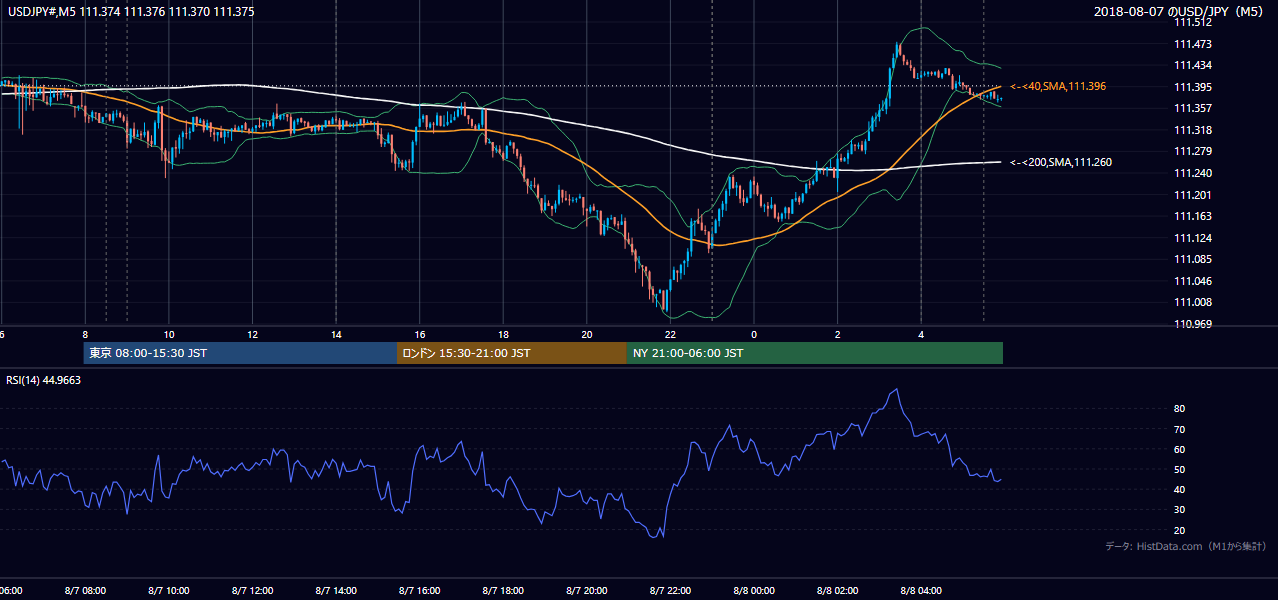Select the NY 21:00-06:00 JST session bar

click(x=815, y=353)
